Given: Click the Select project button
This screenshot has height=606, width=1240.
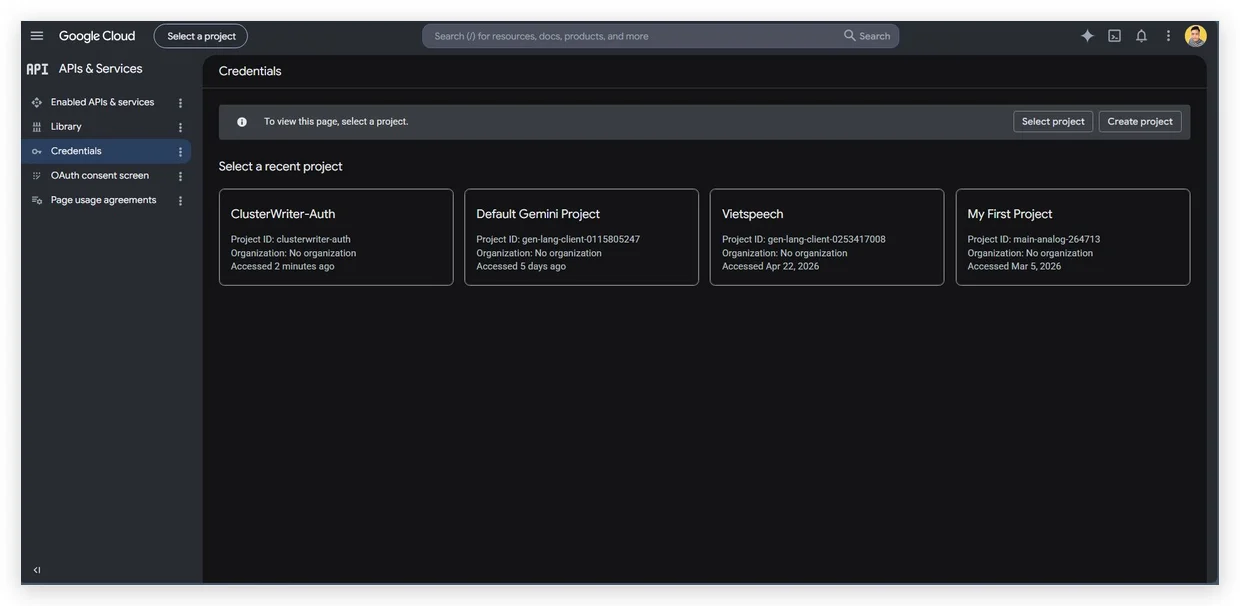Looking at the screenshot, I should pos(1053,122).
